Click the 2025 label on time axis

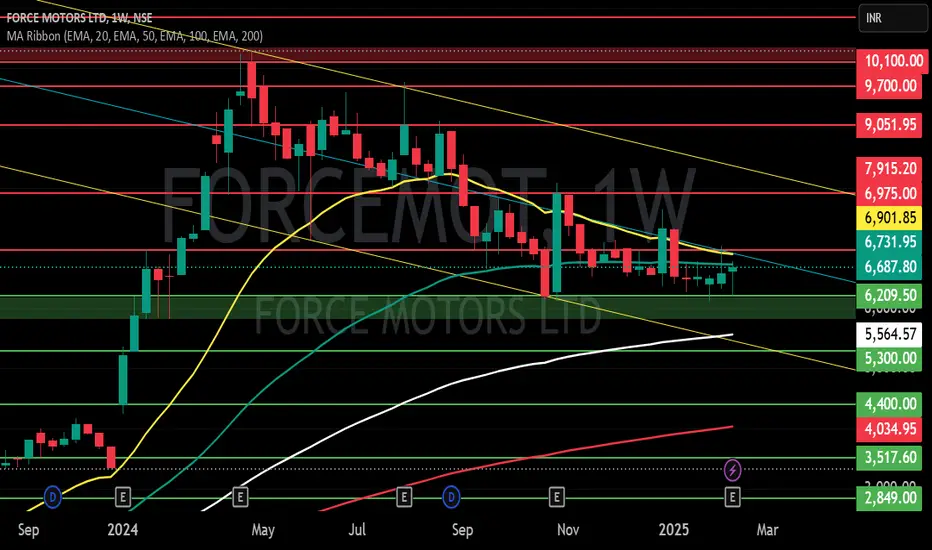pos(673,529)
